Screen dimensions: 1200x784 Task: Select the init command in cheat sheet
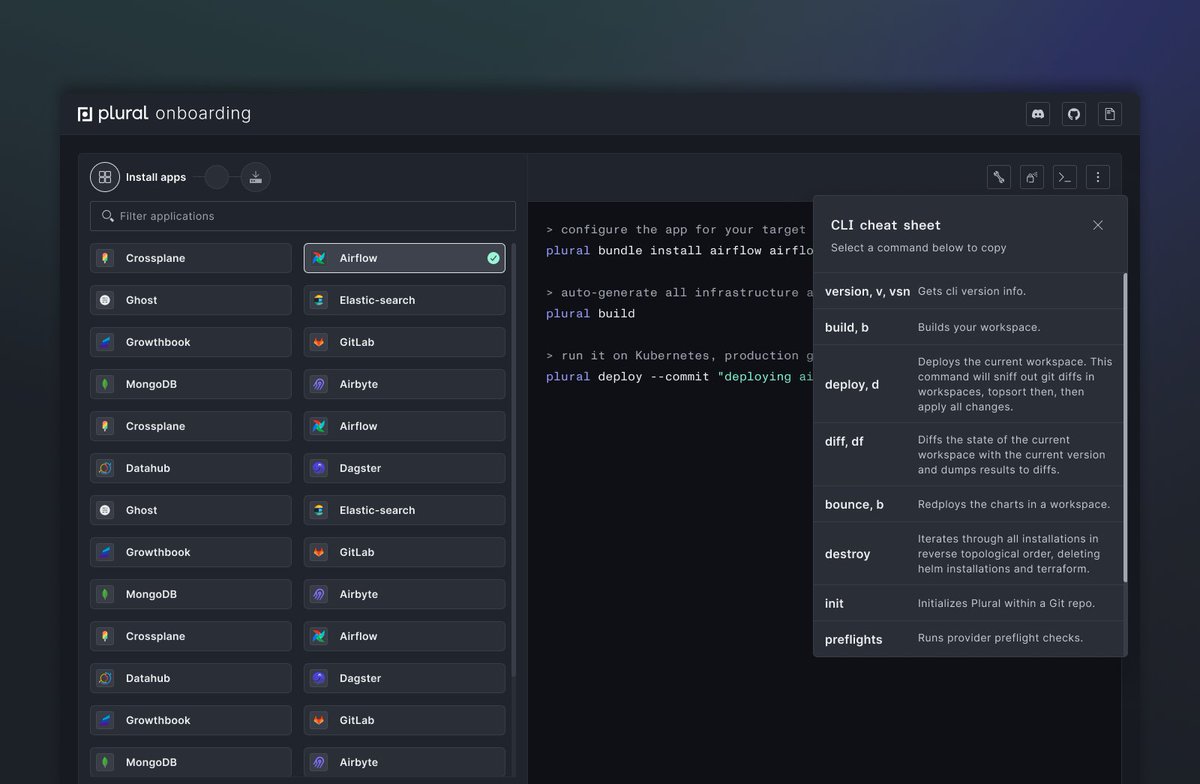(970, 603)
